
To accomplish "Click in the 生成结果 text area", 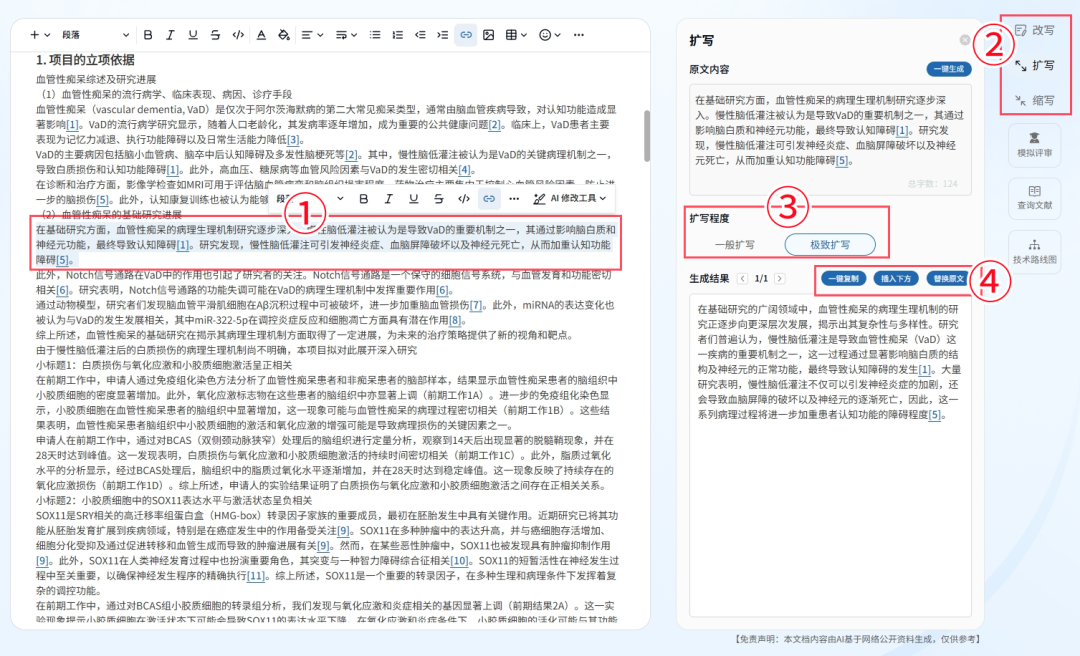I will (x=830, y=455).
